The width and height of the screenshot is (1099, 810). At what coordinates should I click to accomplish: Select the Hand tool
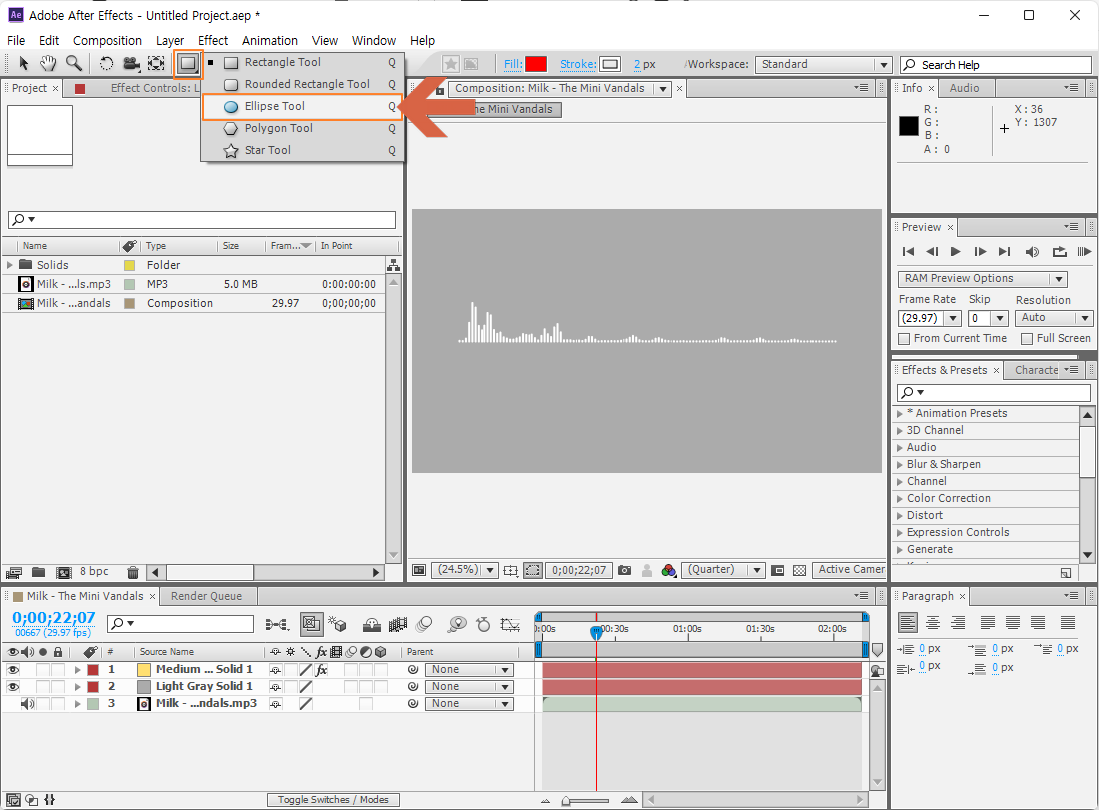[48, 64]
